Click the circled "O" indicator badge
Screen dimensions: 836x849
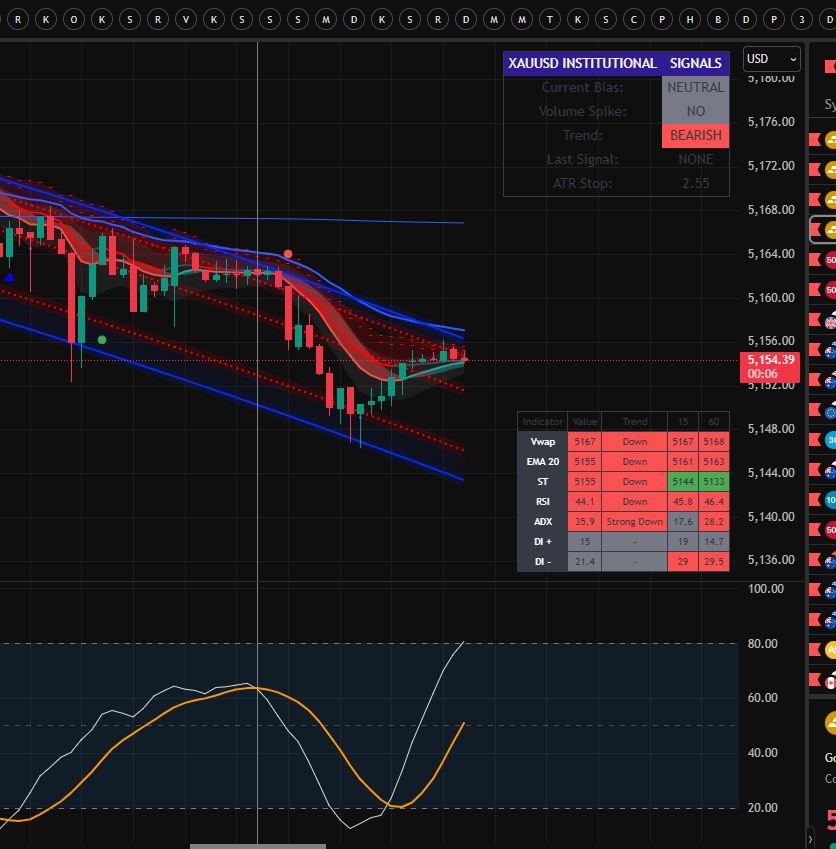tap(73, 19)
